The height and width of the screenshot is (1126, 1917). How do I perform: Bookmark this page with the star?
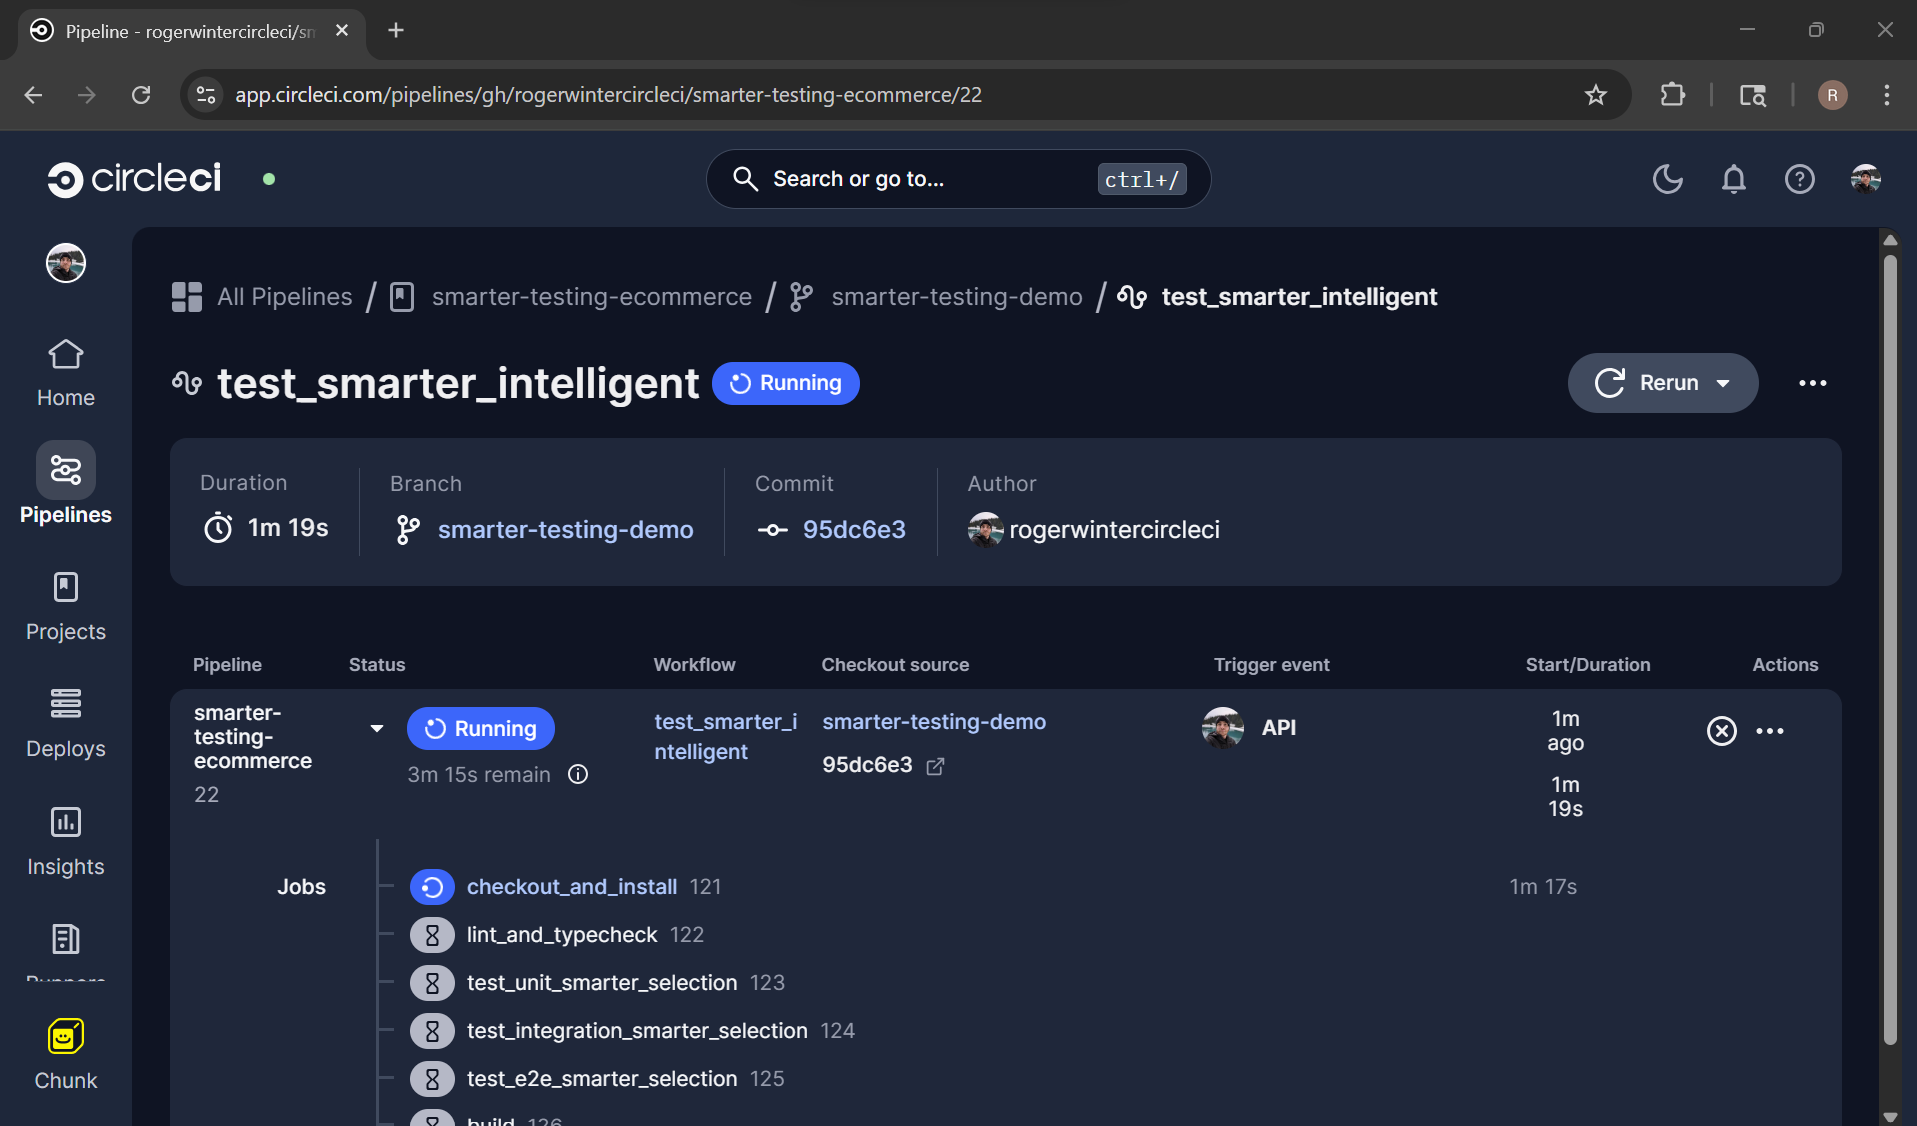tap(1595, 95)
